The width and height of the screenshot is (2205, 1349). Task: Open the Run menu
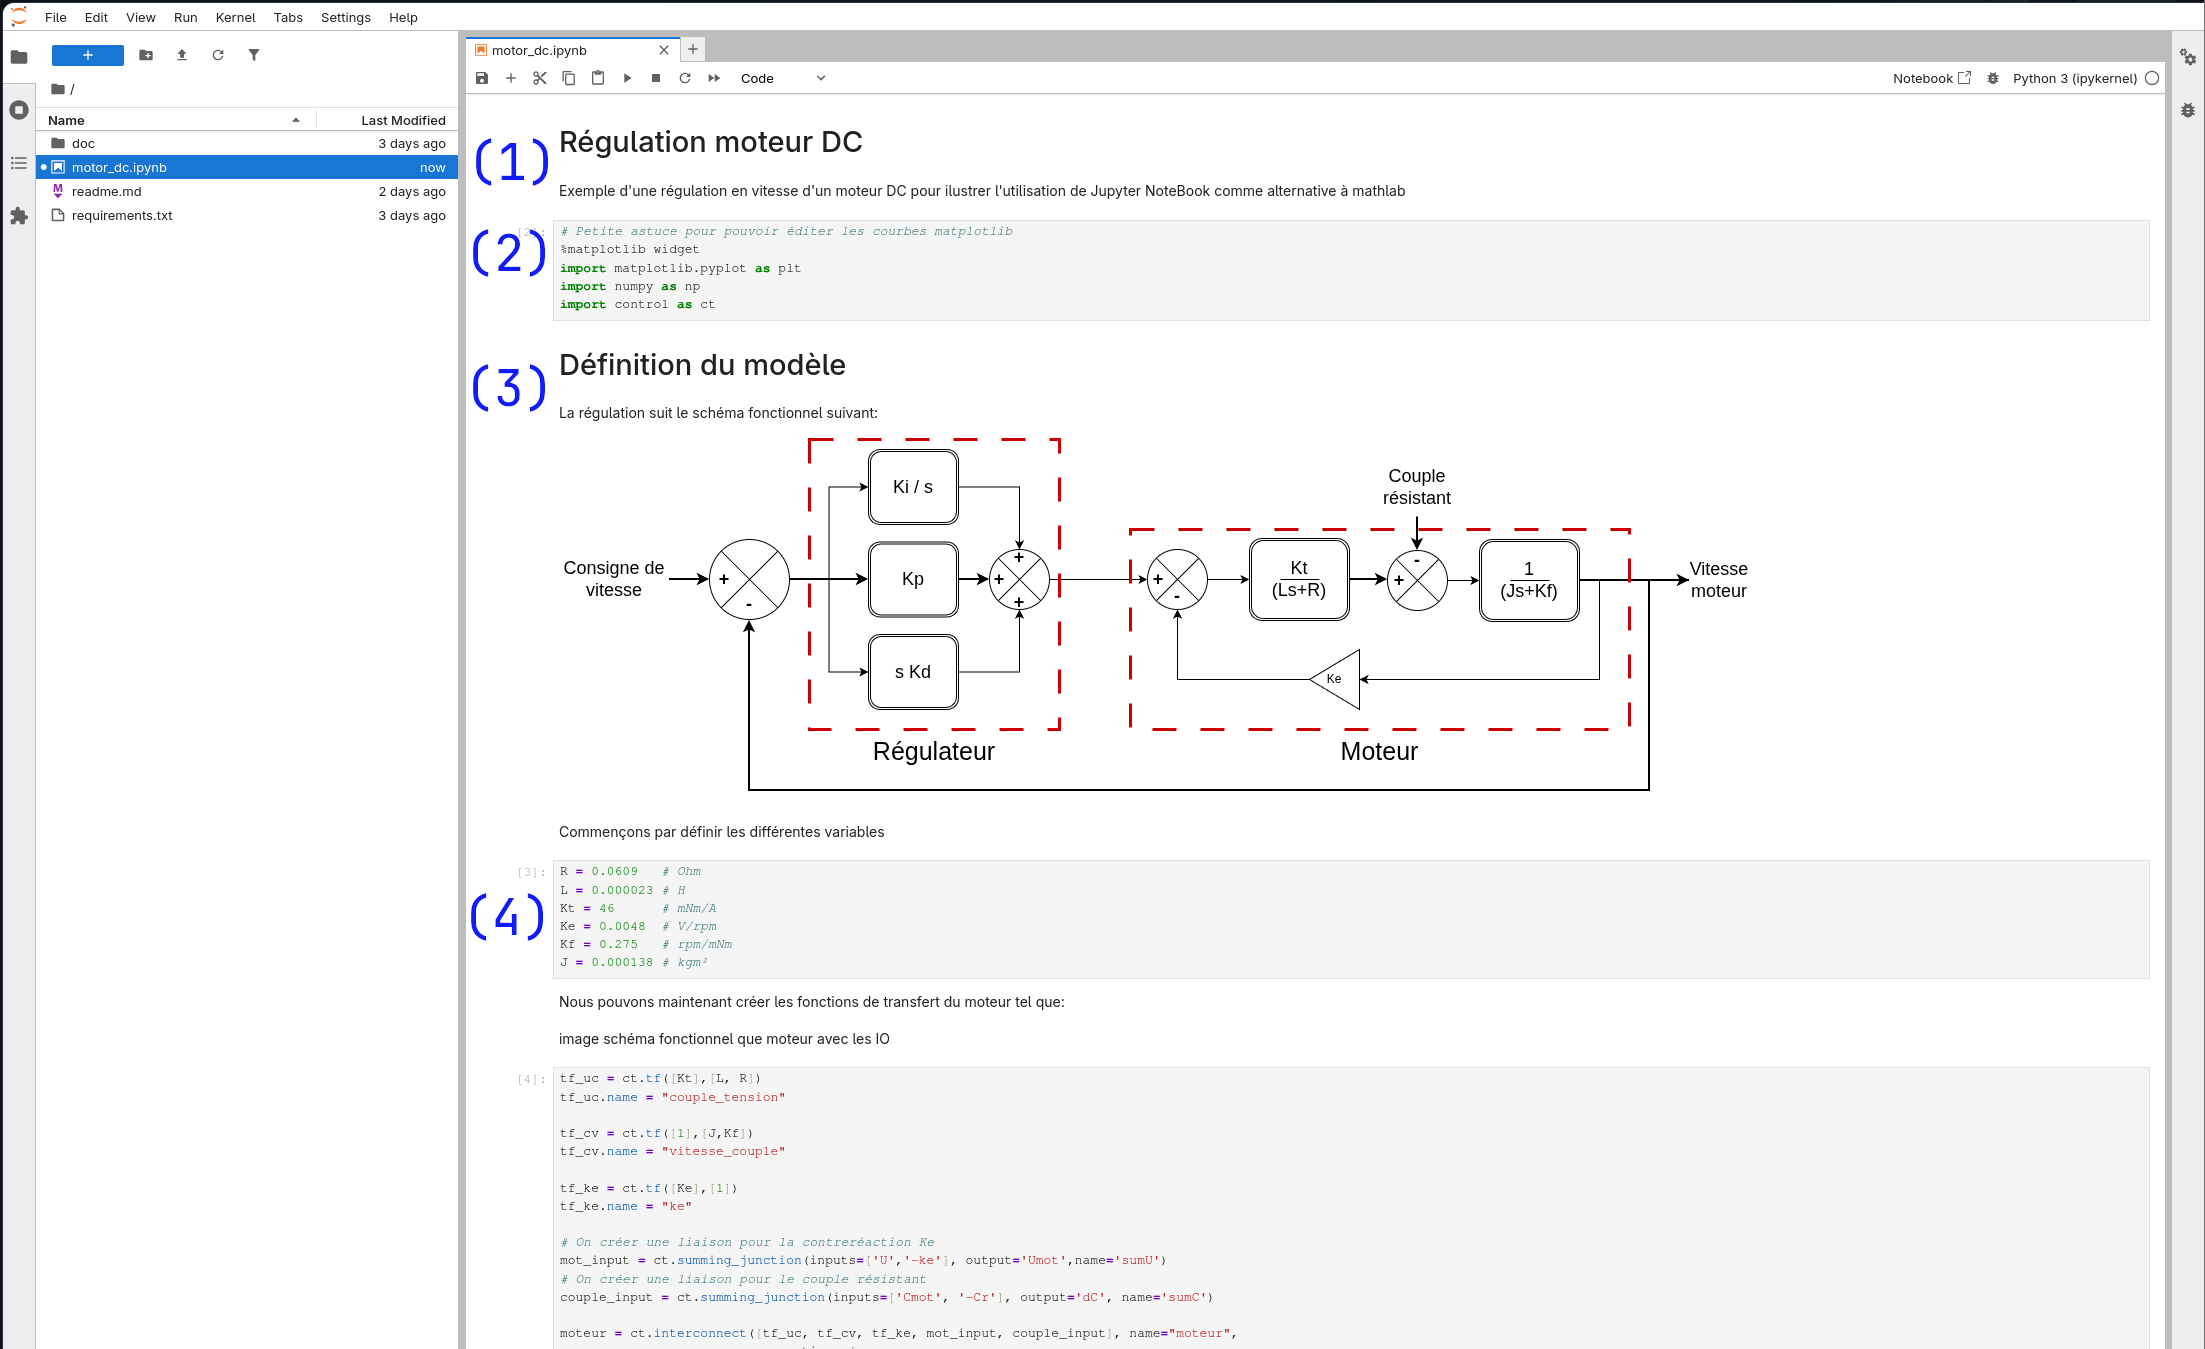point(185,17)
